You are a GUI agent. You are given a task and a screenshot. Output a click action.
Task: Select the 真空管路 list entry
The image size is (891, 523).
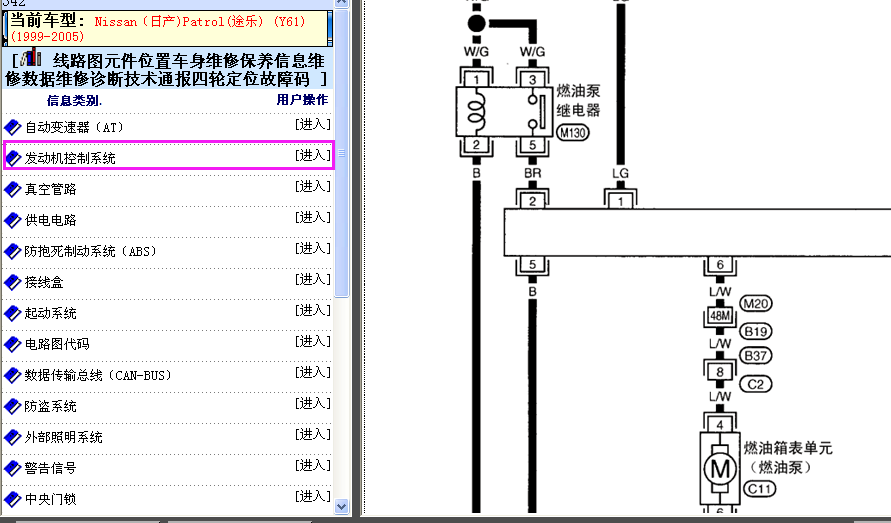pos(51,189)
